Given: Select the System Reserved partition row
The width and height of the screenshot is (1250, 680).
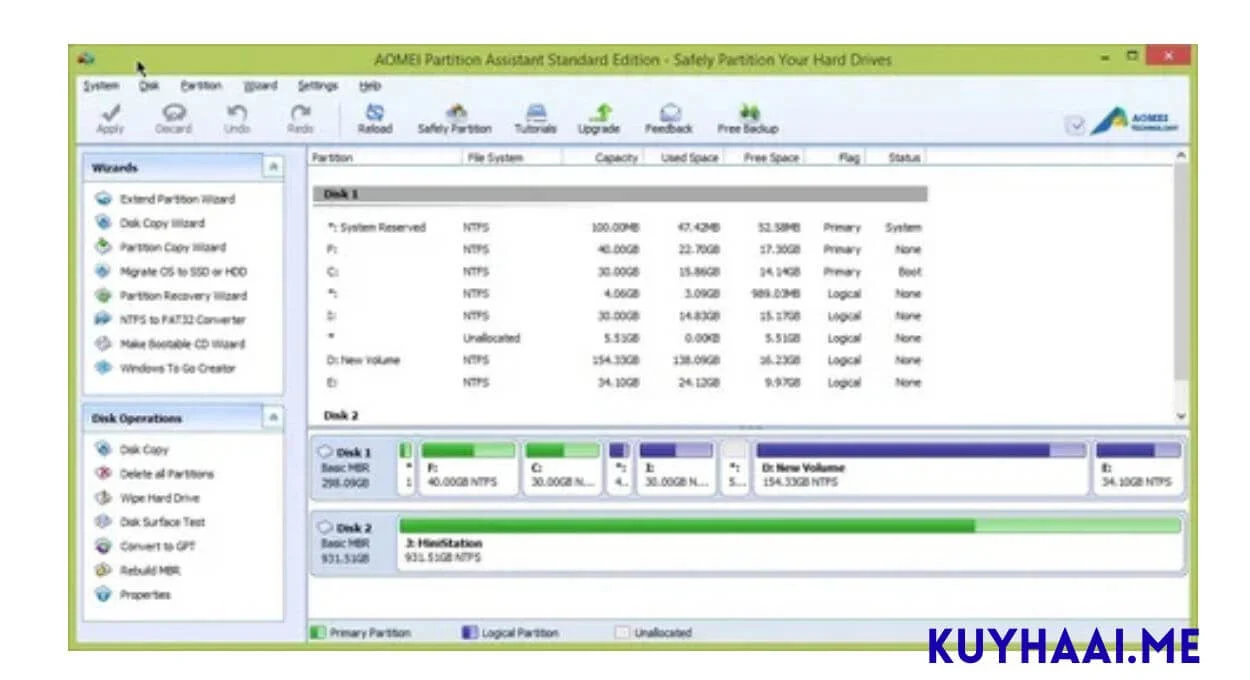Looking at the screenshot, I should (620, 228).
